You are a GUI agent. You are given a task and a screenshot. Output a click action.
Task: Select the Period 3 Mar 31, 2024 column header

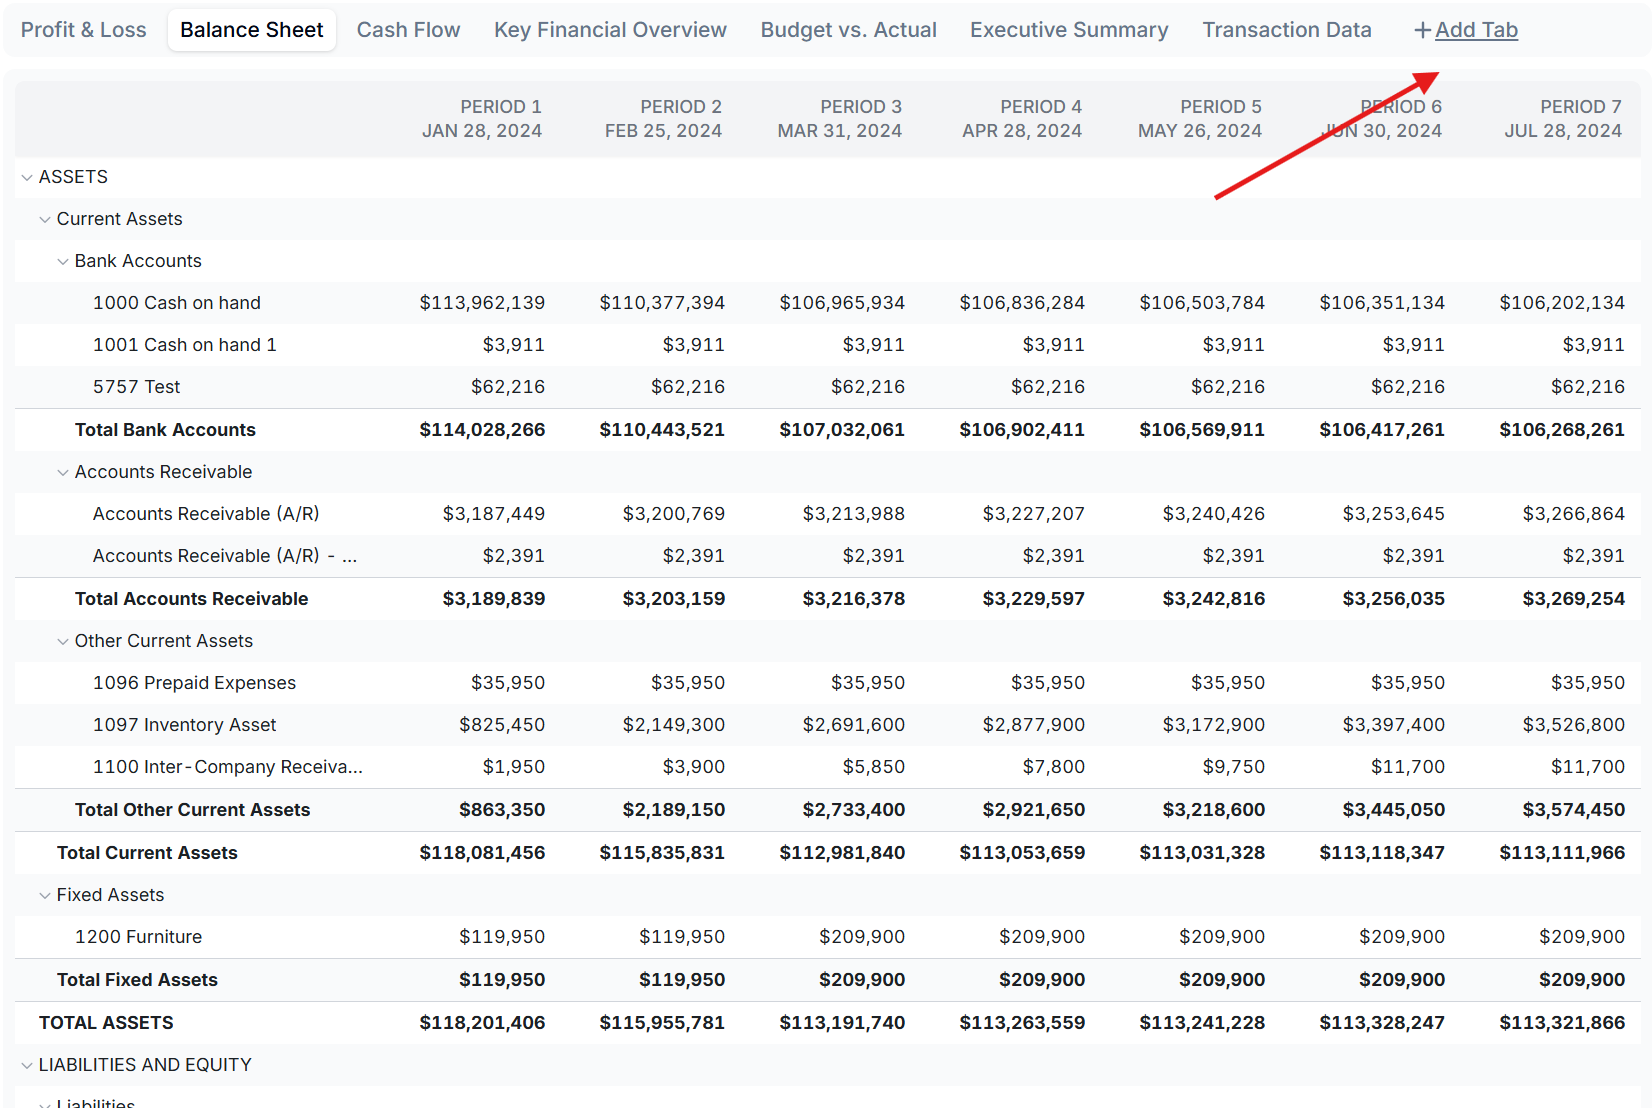point(840,118)
